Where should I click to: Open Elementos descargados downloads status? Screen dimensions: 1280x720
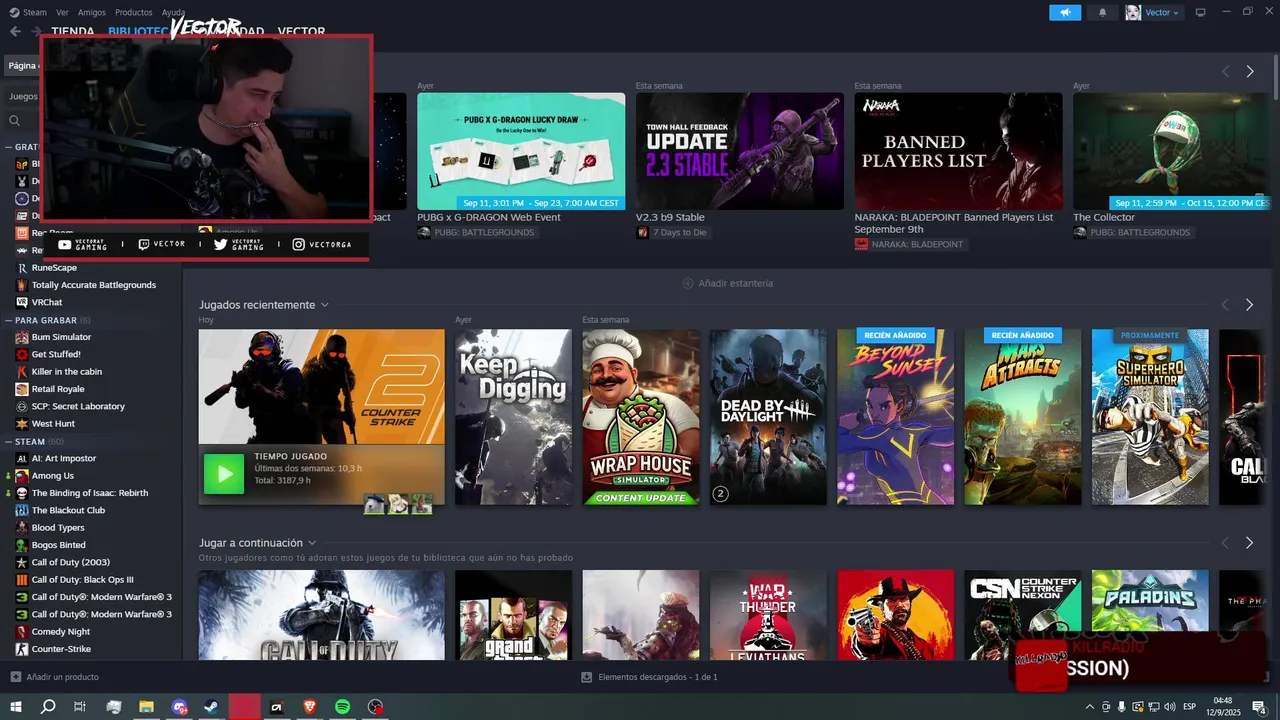point(649,677)
